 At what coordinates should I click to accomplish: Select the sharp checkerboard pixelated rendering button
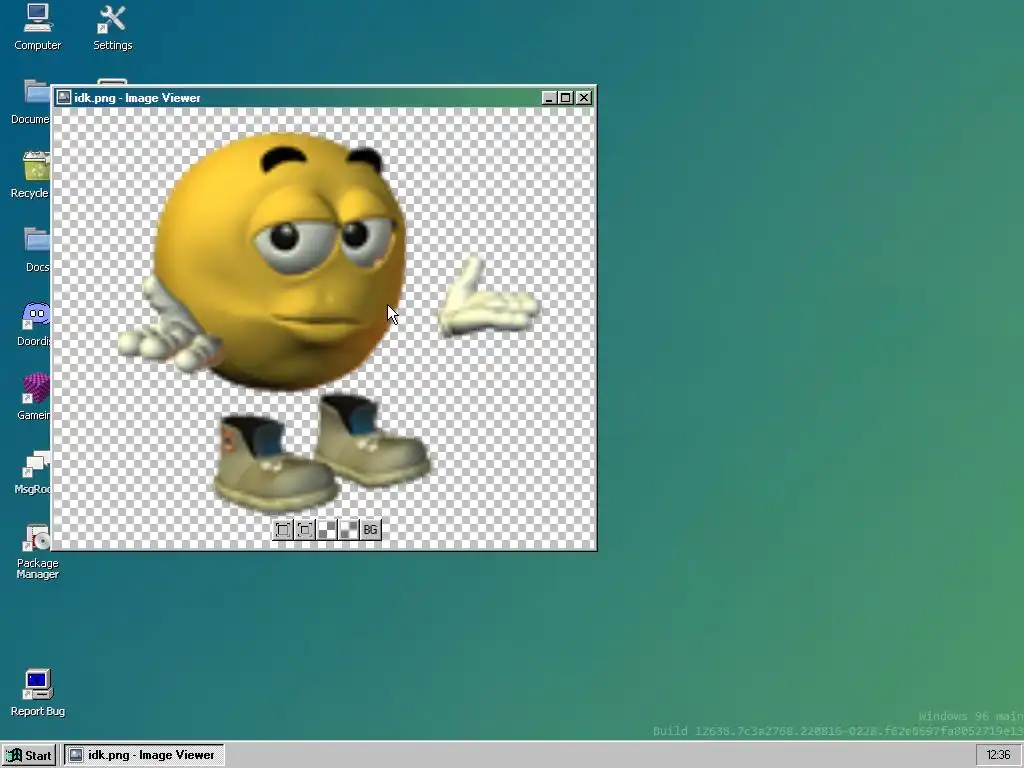(x=327, y=530)
